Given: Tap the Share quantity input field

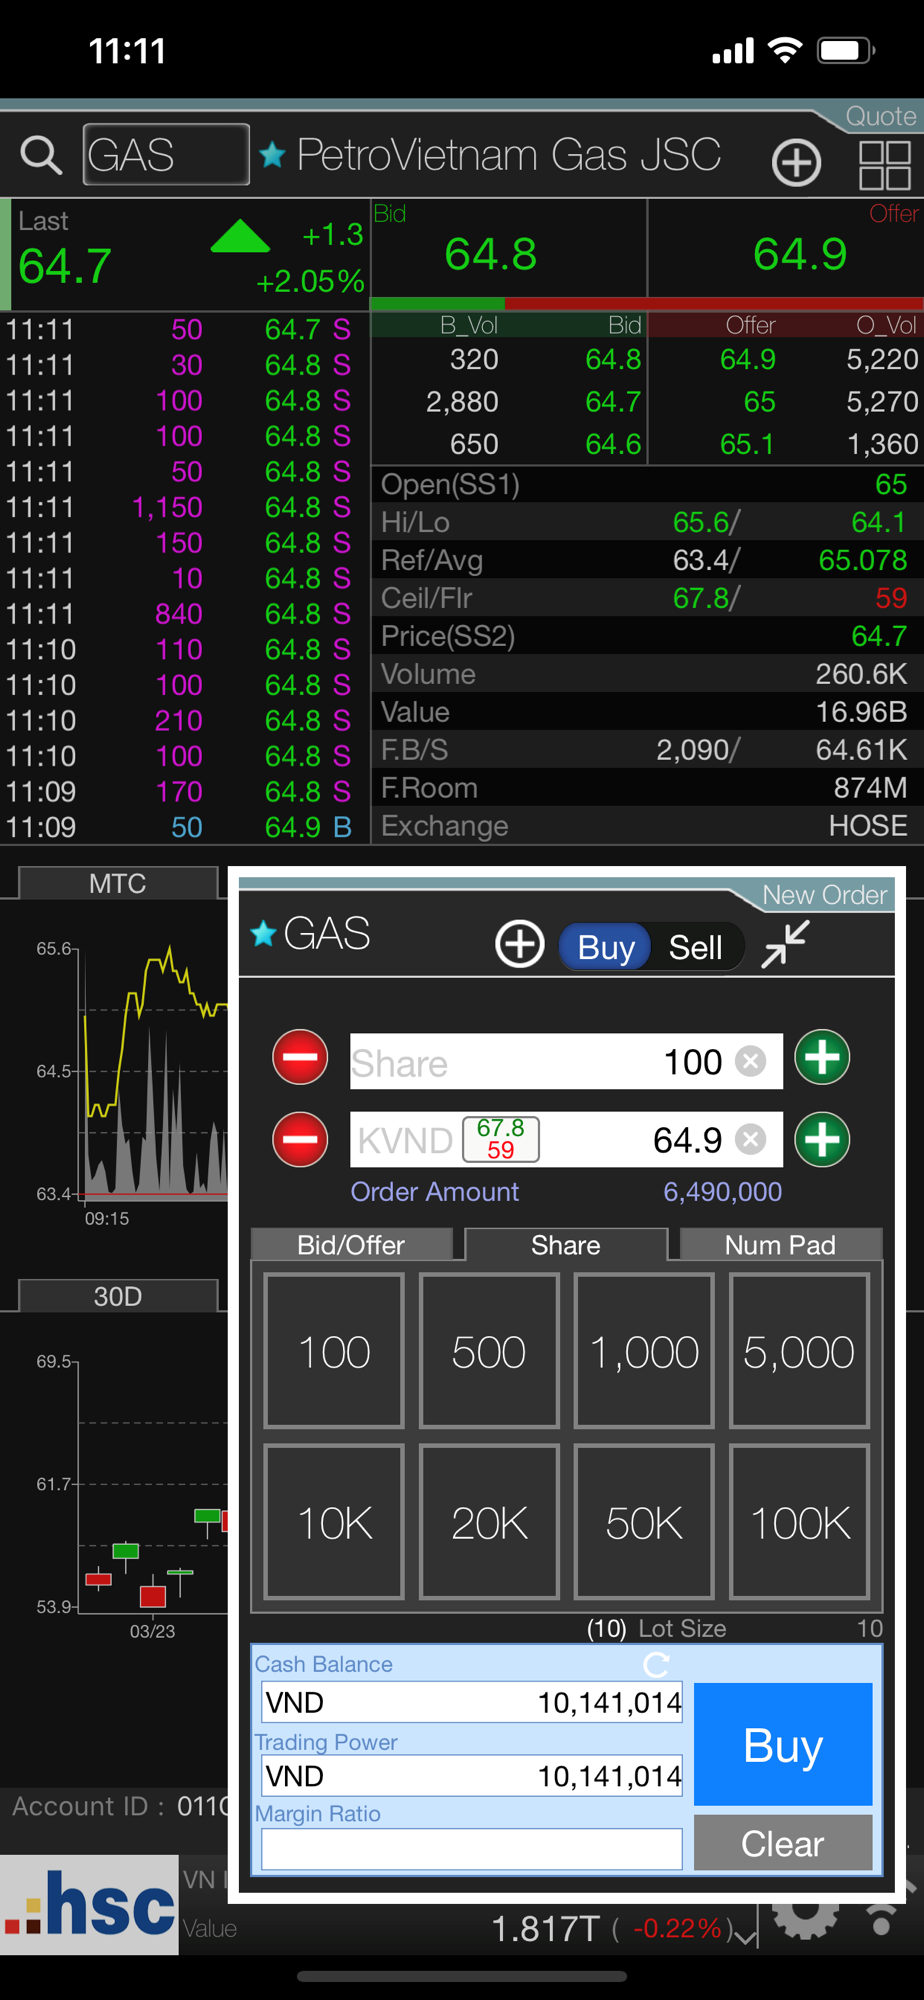Looking at the screenshot, I should coord(566,1061).
